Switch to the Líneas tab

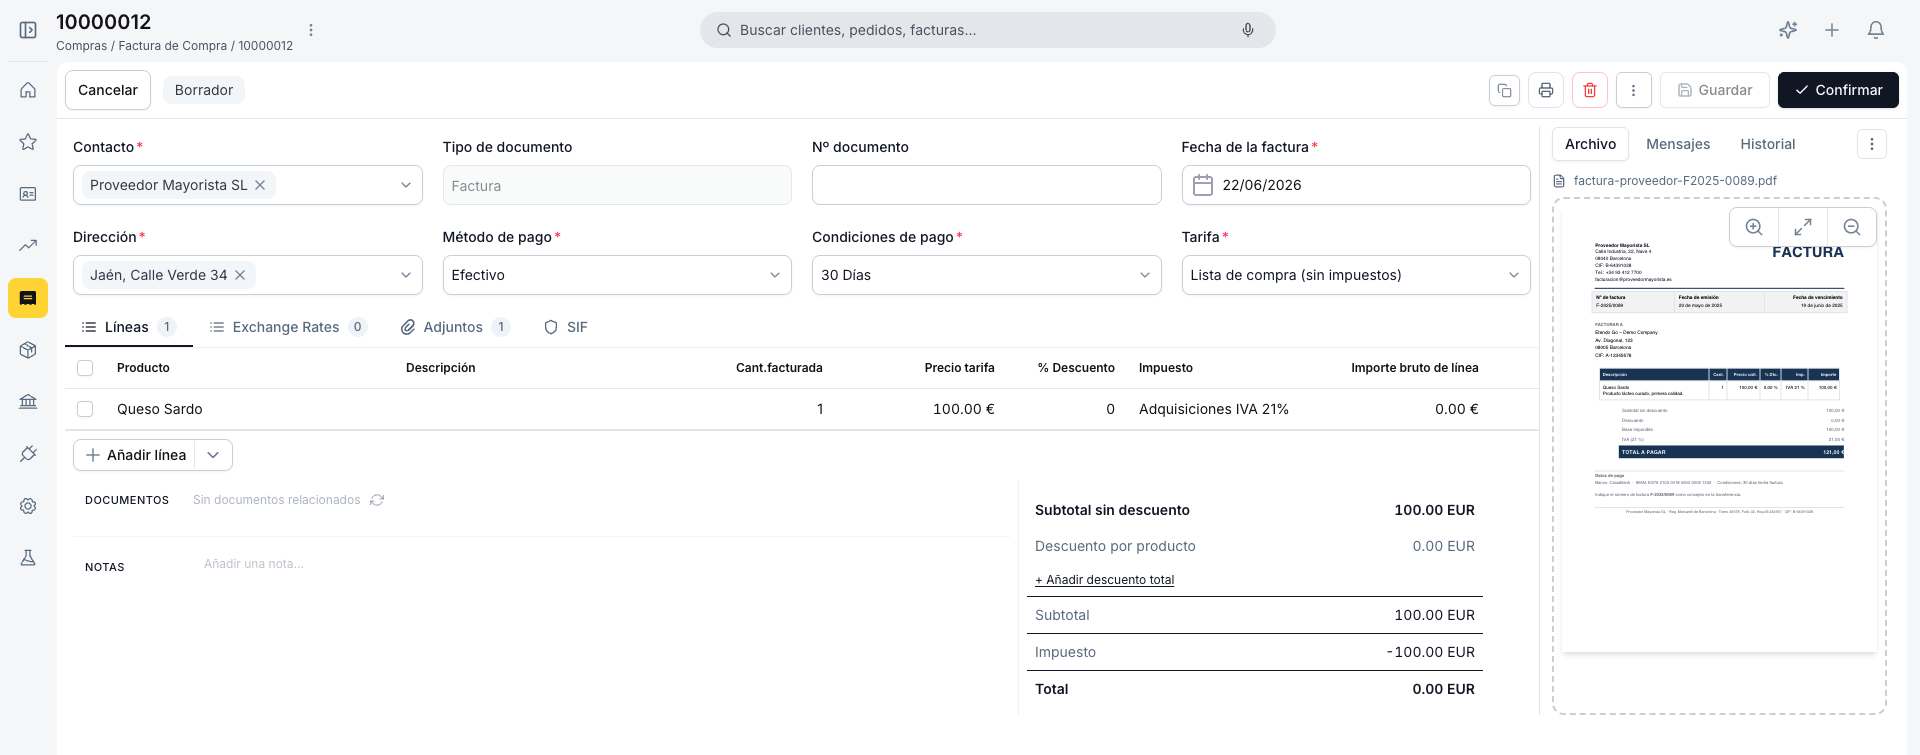coord(129,327)
